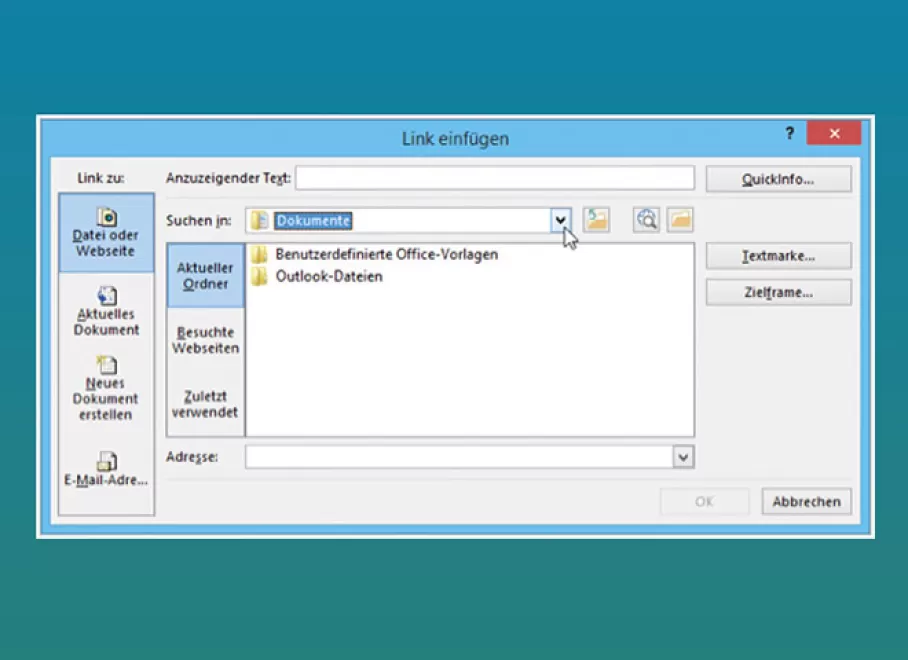The width and height of the screenshot is (908, 660).
Task: Switch to 'Besuchte Webseiten' tab
Action: click(205, 340)
